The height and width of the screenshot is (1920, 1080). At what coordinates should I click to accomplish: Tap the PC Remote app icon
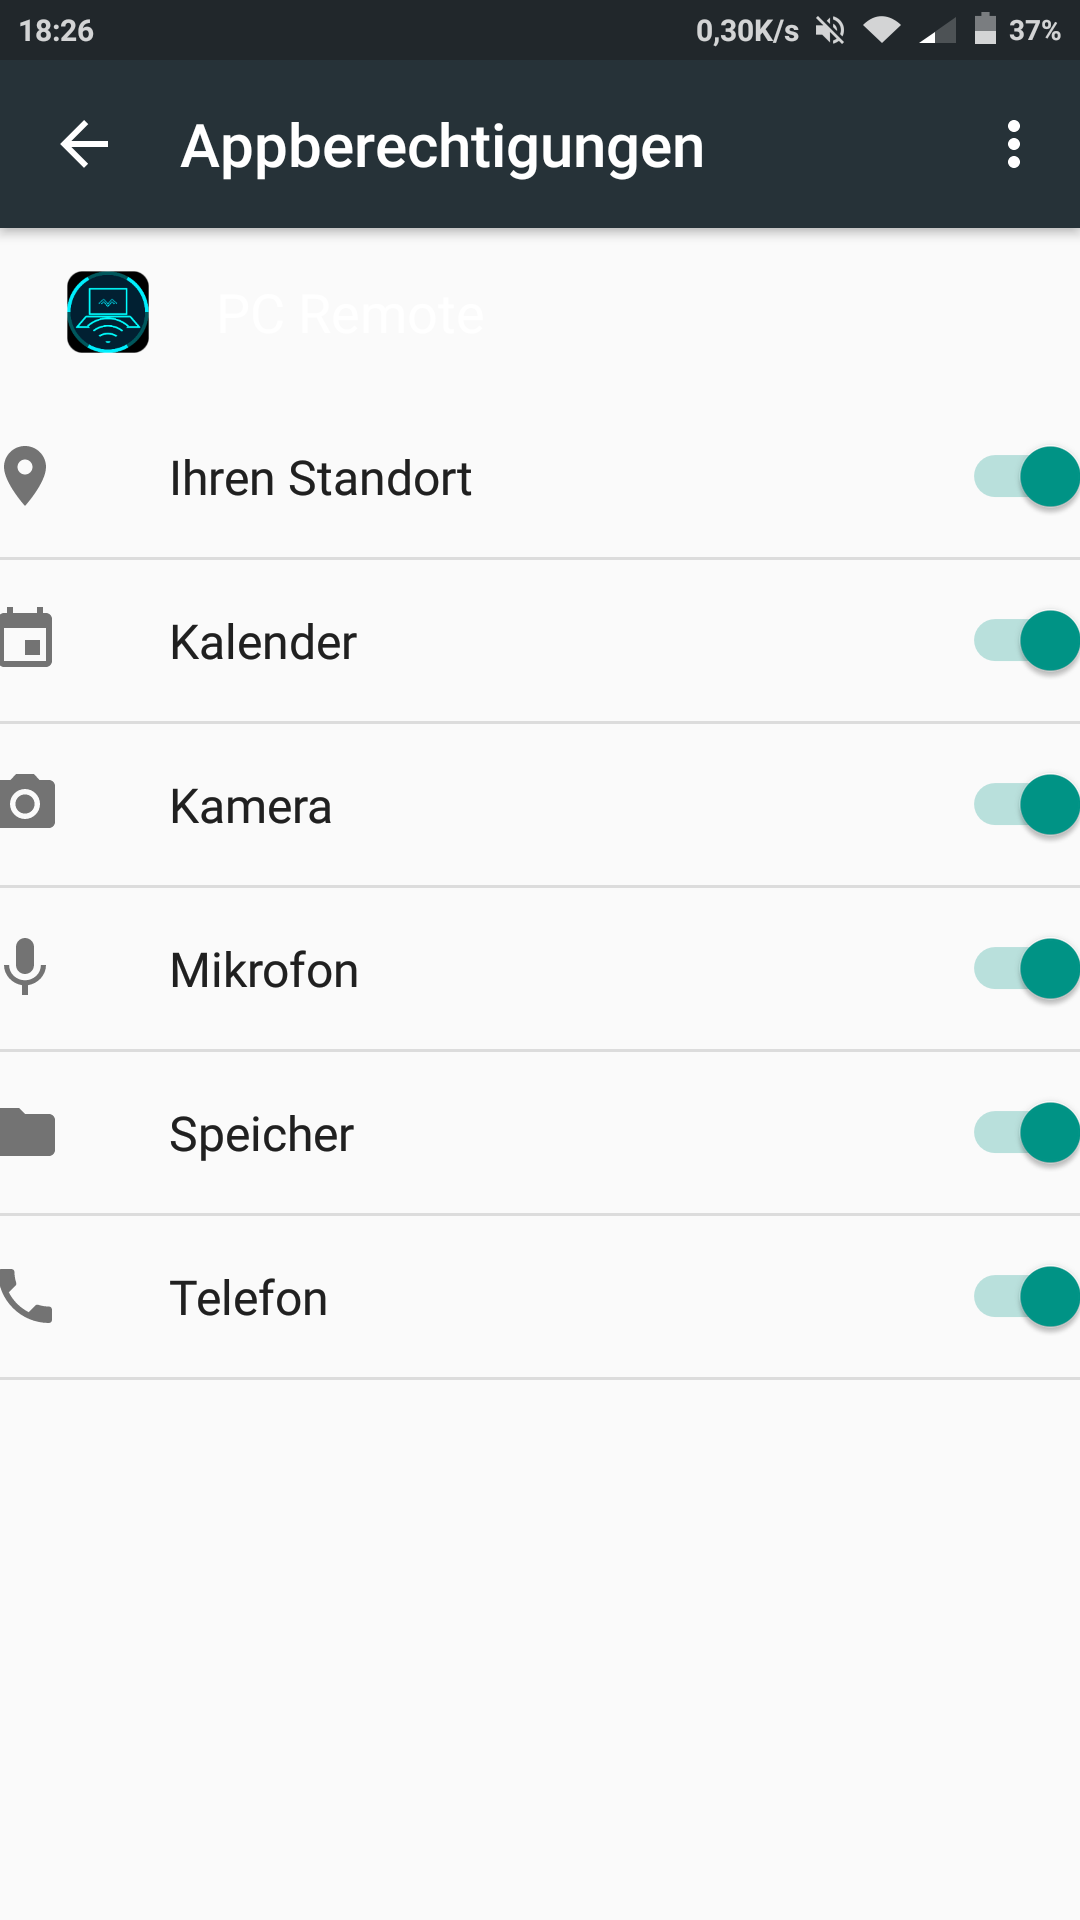[x=108, y=312]
